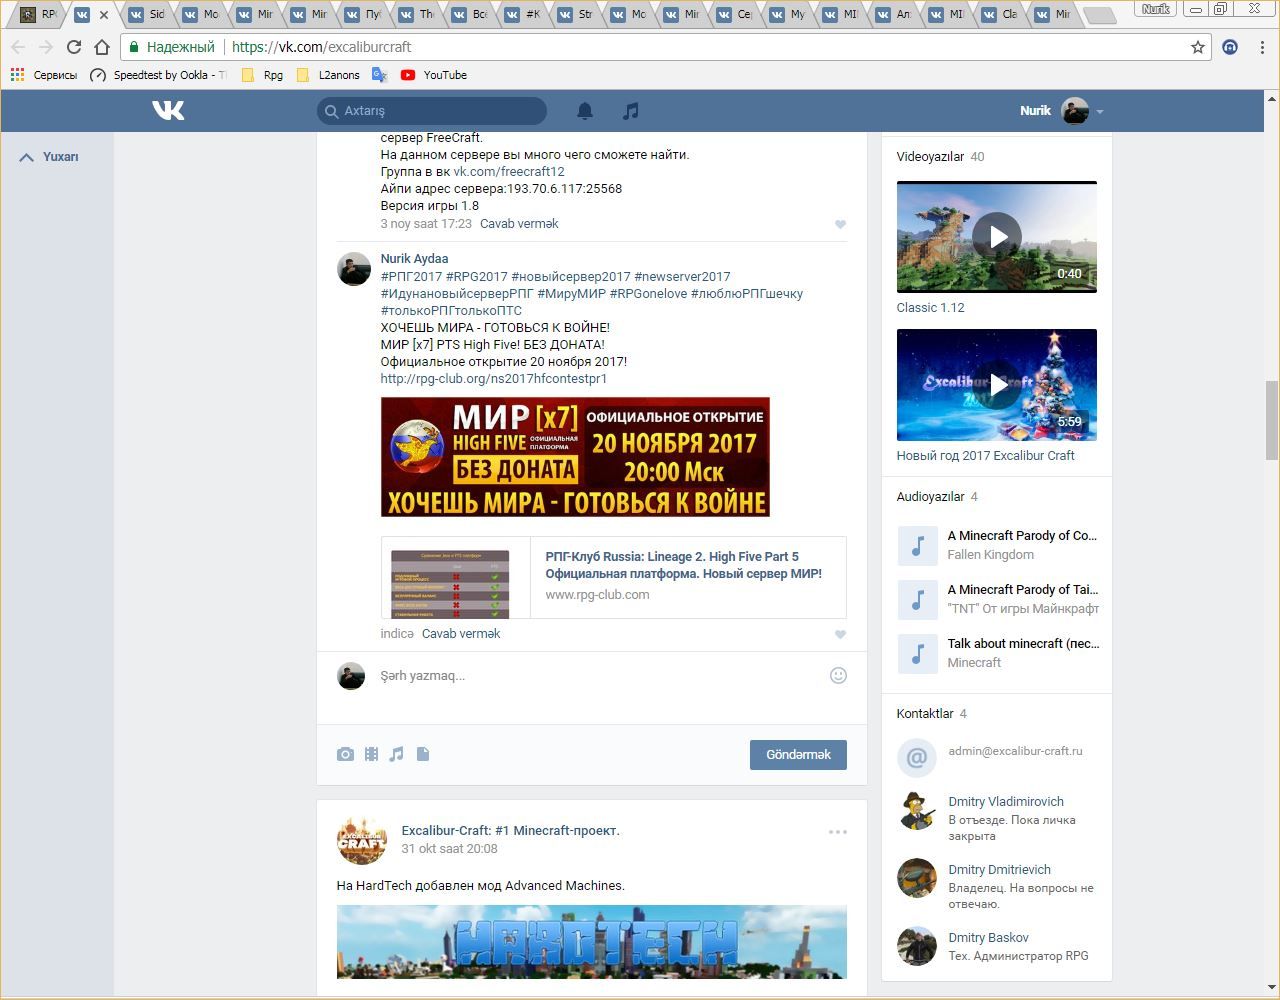Close the active browser tab
1280x1000 pixels.
(104, 15)
